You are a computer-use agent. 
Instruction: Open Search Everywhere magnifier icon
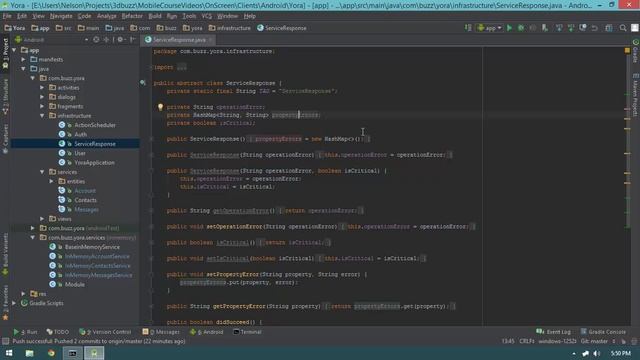pos(623,28)
